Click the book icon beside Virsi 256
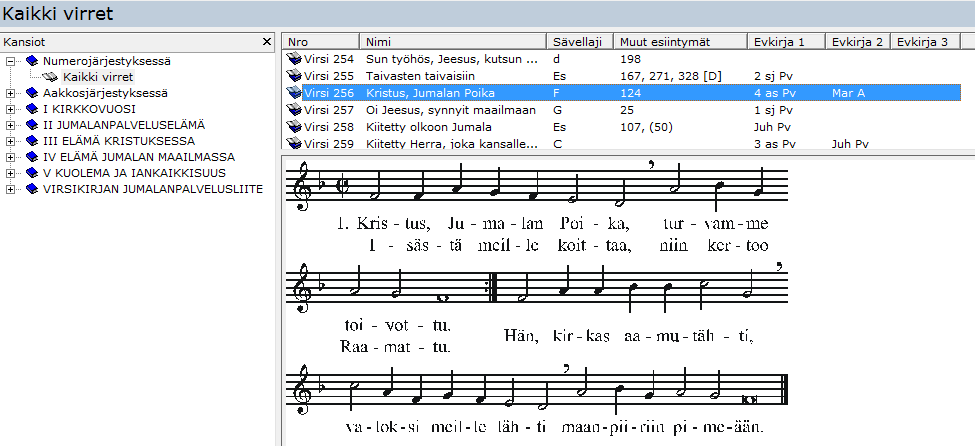The width and height of the screenshot is (975, 446). pyautogui.click(x=293, y=93)
